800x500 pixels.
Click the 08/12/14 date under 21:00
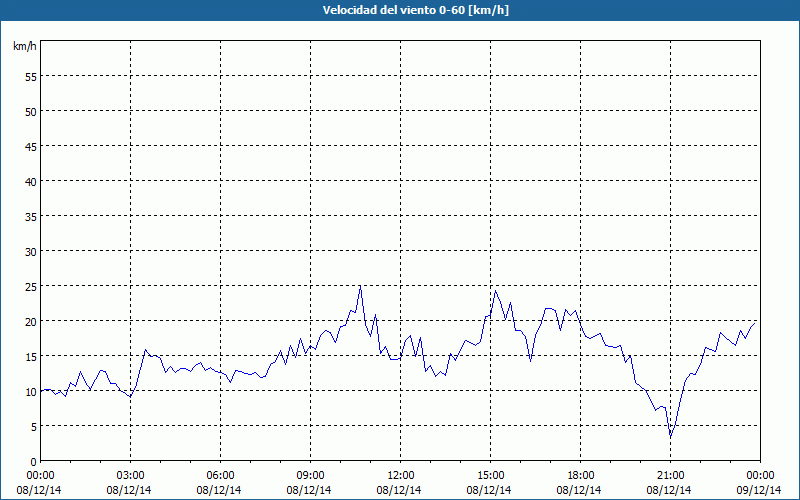pyautogui.click(x=669, y=490)
